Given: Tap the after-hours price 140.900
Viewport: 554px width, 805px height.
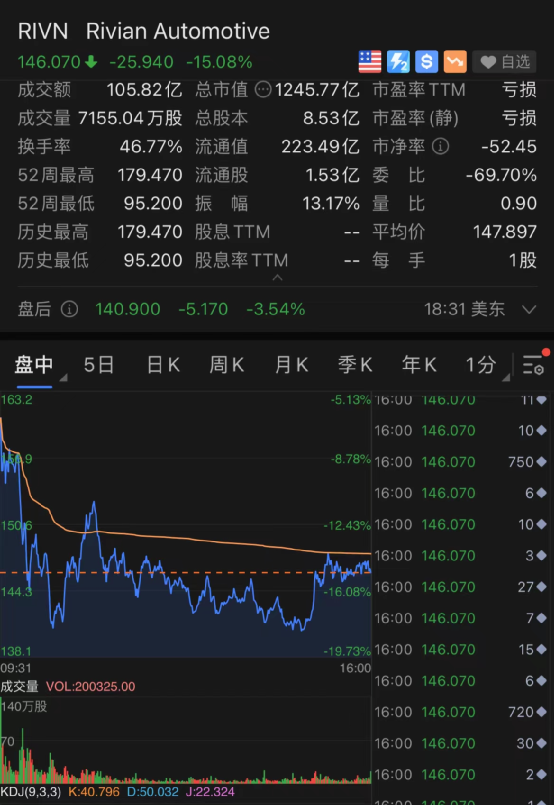Looking at the screenshot, I should (x=128, y=309).
